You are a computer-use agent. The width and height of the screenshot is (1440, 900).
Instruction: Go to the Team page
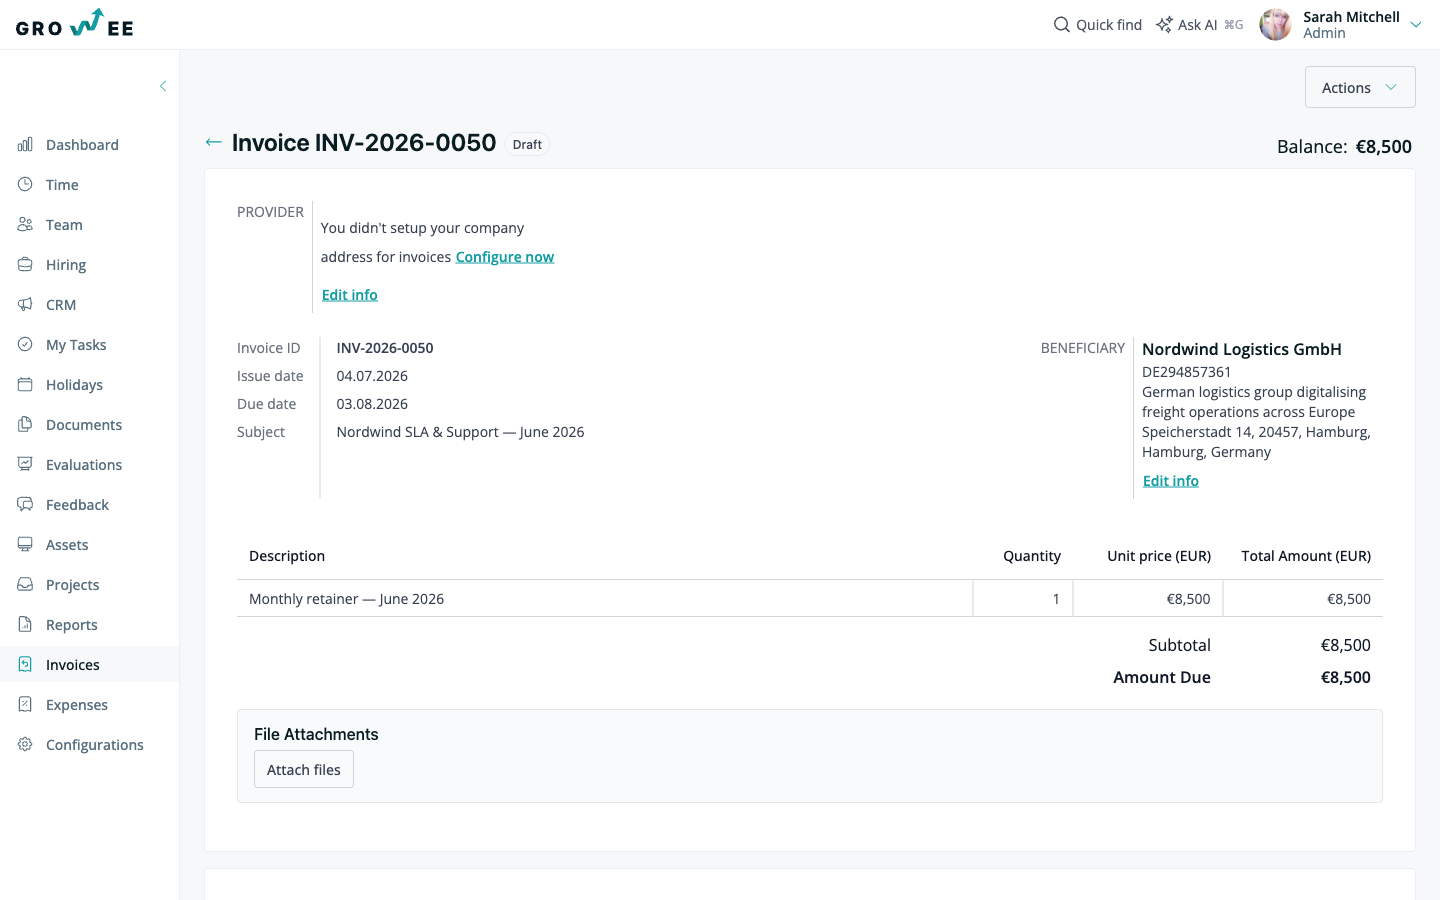coord(90,225)
